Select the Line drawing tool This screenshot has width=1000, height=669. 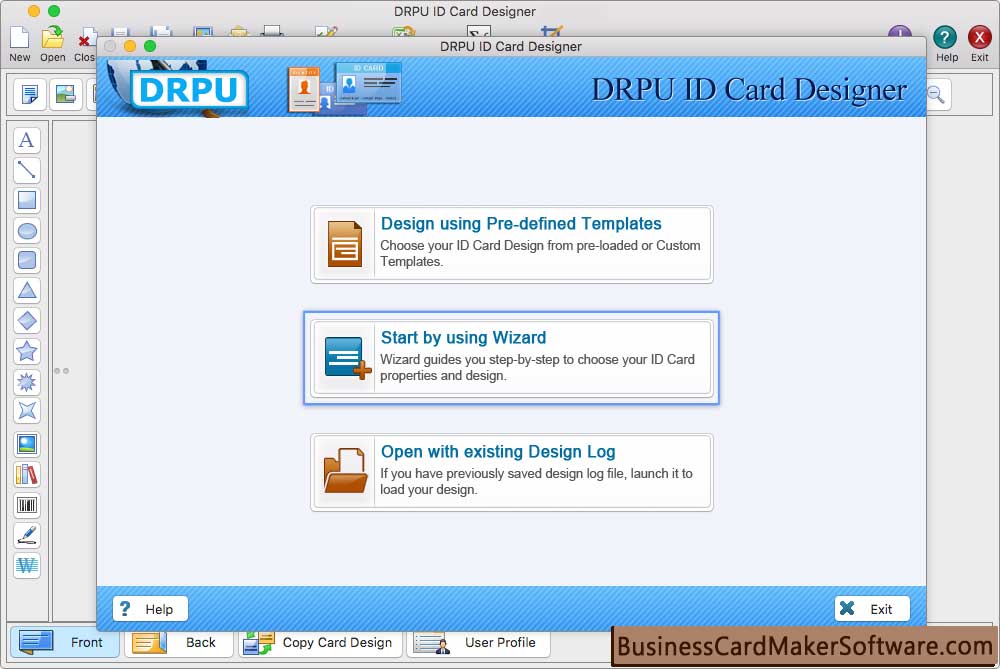[x=27, y=170]
